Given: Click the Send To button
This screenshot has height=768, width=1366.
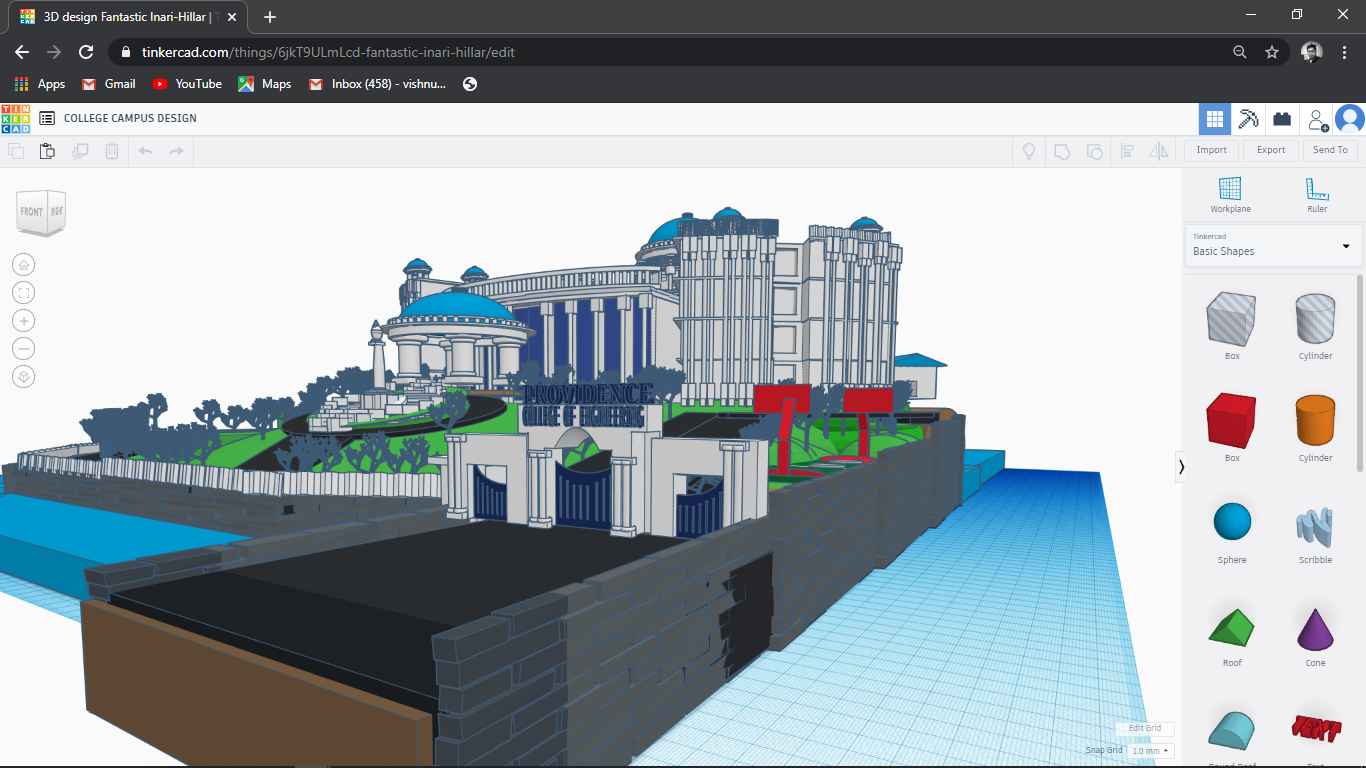Looking at the screenshot, I should click(x=1330, y=150).
